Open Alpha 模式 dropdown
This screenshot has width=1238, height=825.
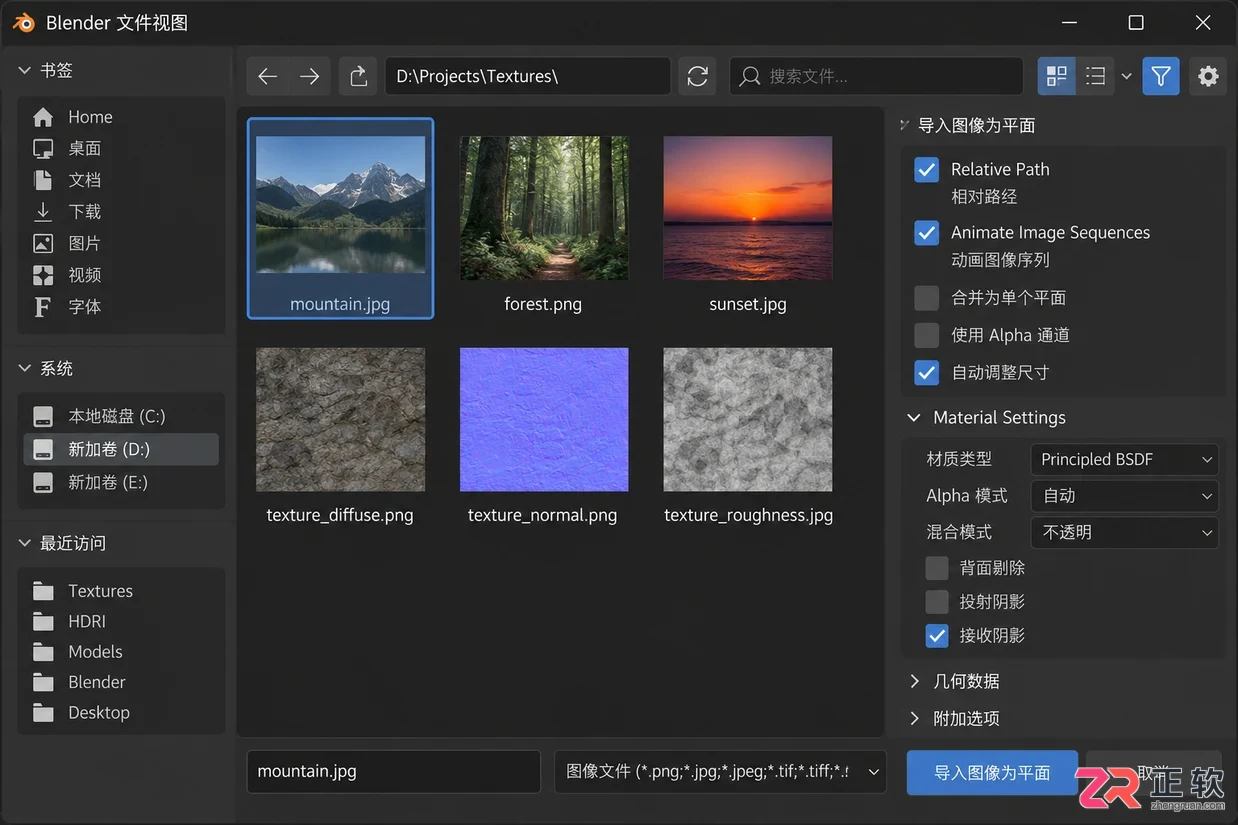[x=1125, y=496]
